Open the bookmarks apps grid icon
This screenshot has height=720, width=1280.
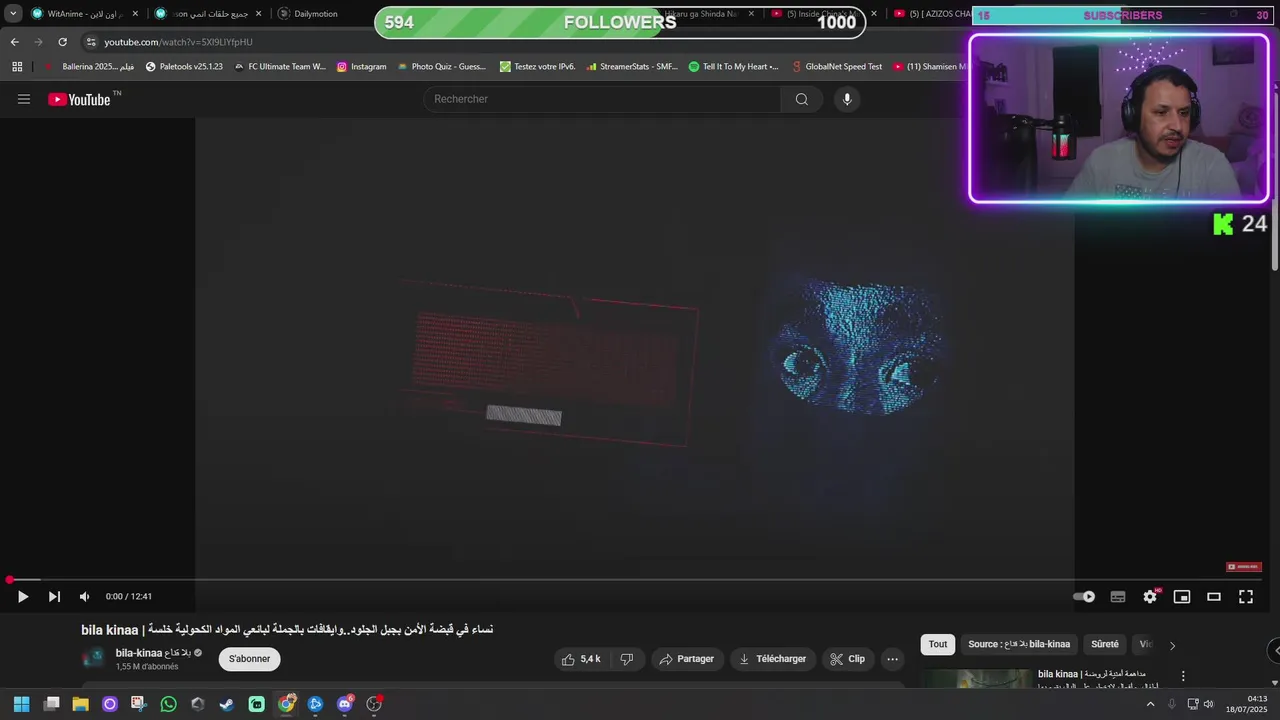17,67
